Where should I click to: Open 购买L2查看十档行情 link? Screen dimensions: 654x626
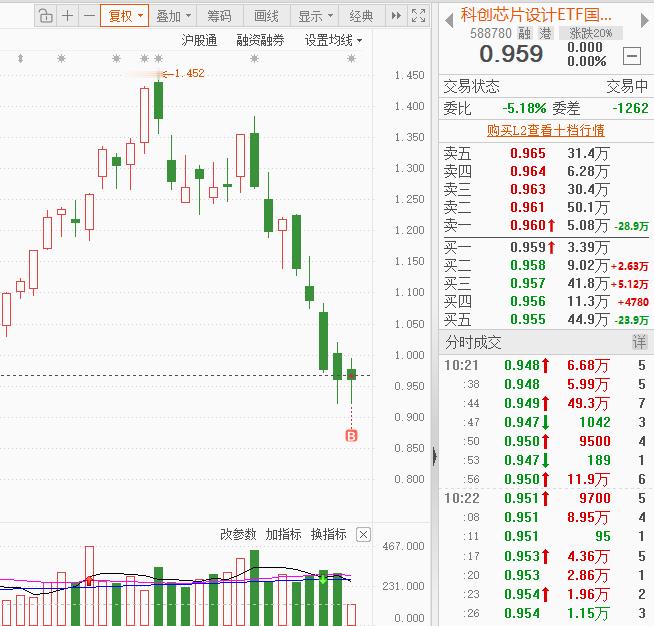click(546, 131)
